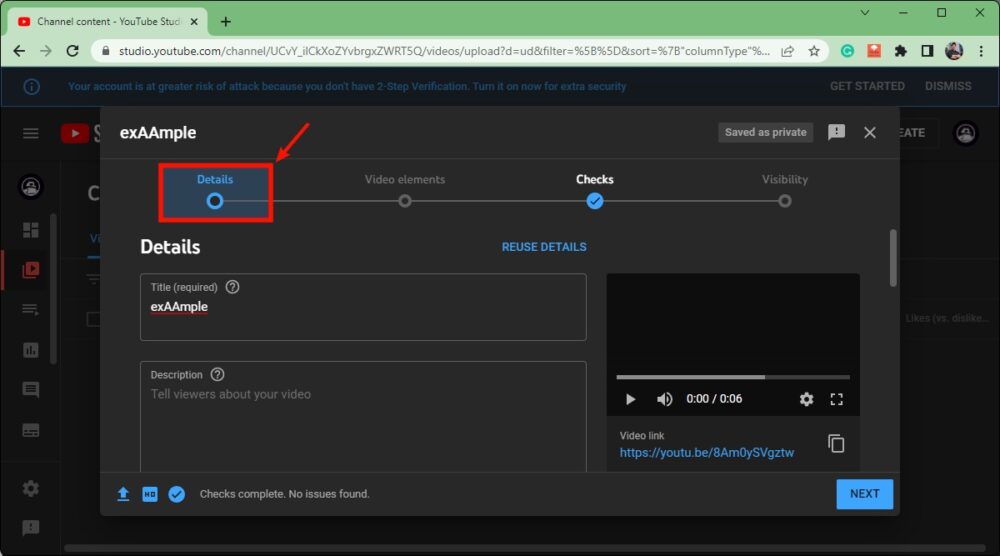Click the REUSE DETAILS link
Image resolution: width=1000 pixels, height=556 pixels.
coord(544,247)
